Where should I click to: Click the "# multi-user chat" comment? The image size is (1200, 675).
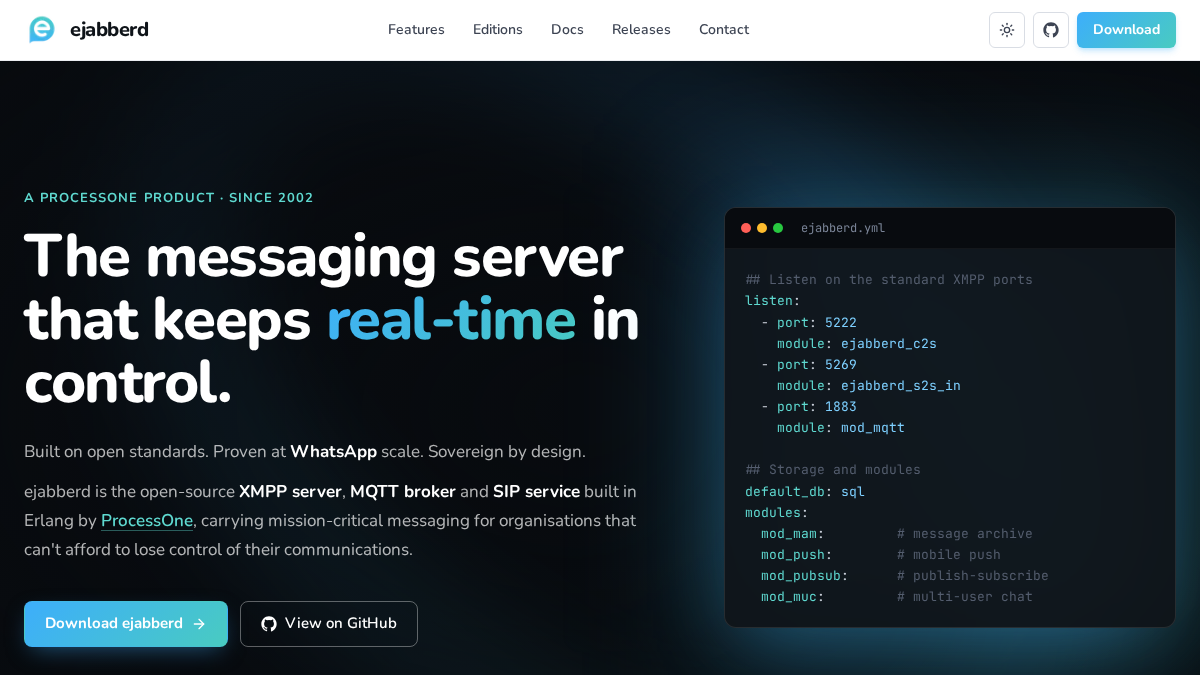[x=965, y=596]
